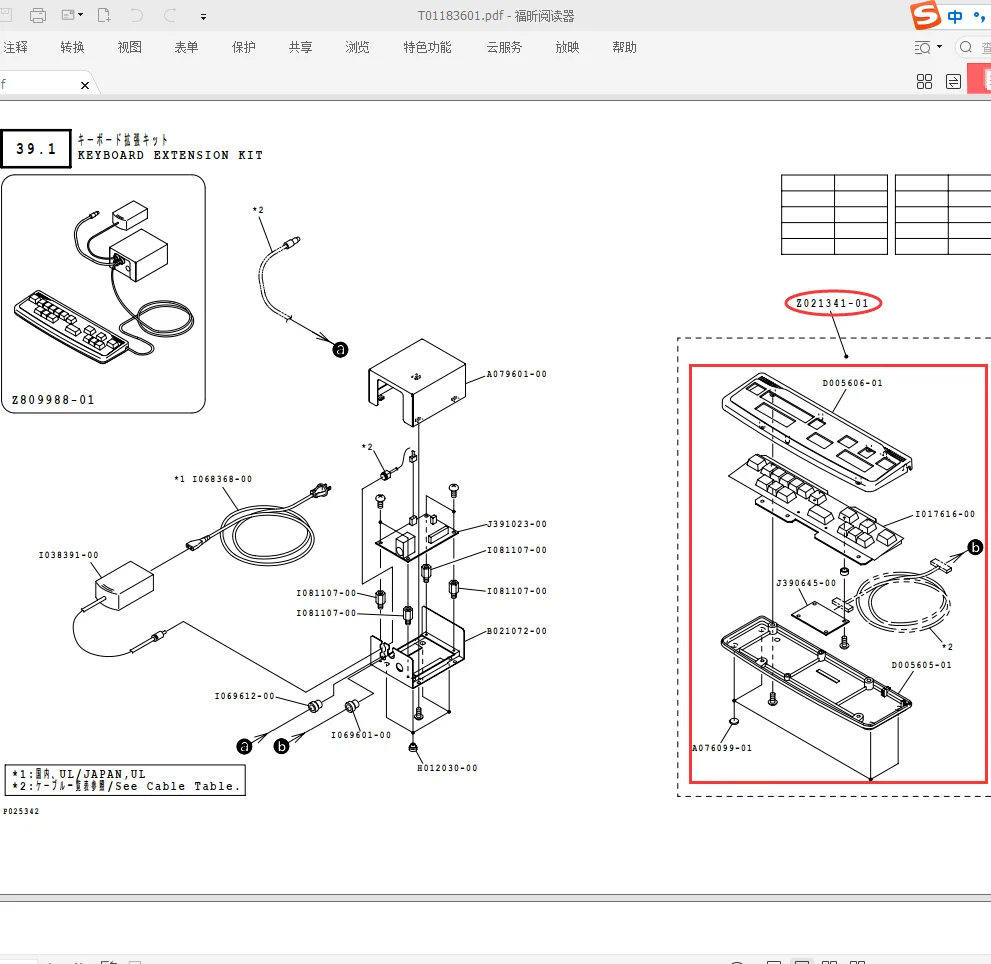The height and width of the screenshot is (964, 991).
Task: Close the open document tab
Action: (85, 86)
